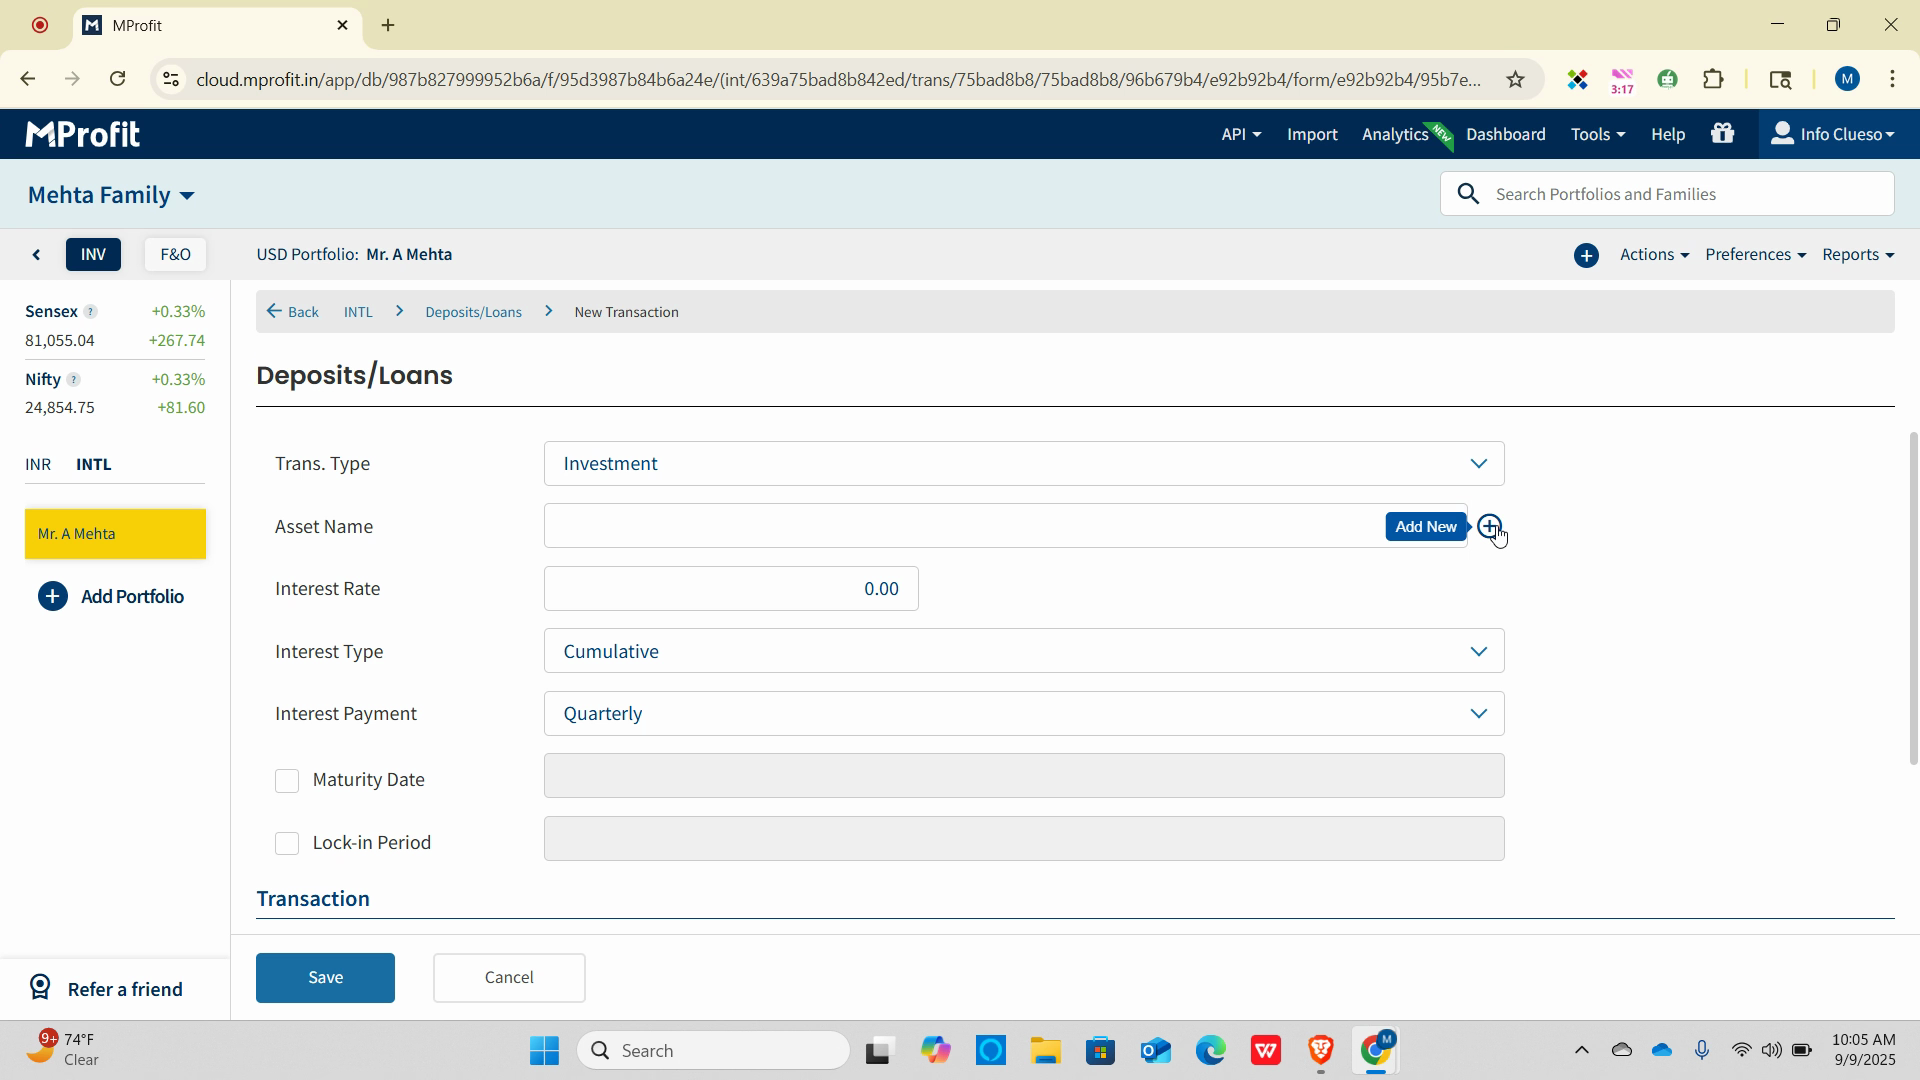Click the Interest Rate input field
This screenshot has width=1920, height=1080.
click(x=731, y=589)
